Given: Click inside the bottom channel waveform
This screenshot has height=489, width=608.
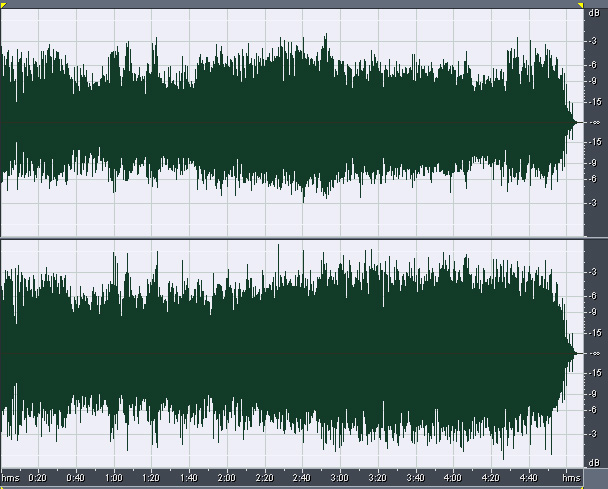Looking at the screenshot, I should pos(292,353).
